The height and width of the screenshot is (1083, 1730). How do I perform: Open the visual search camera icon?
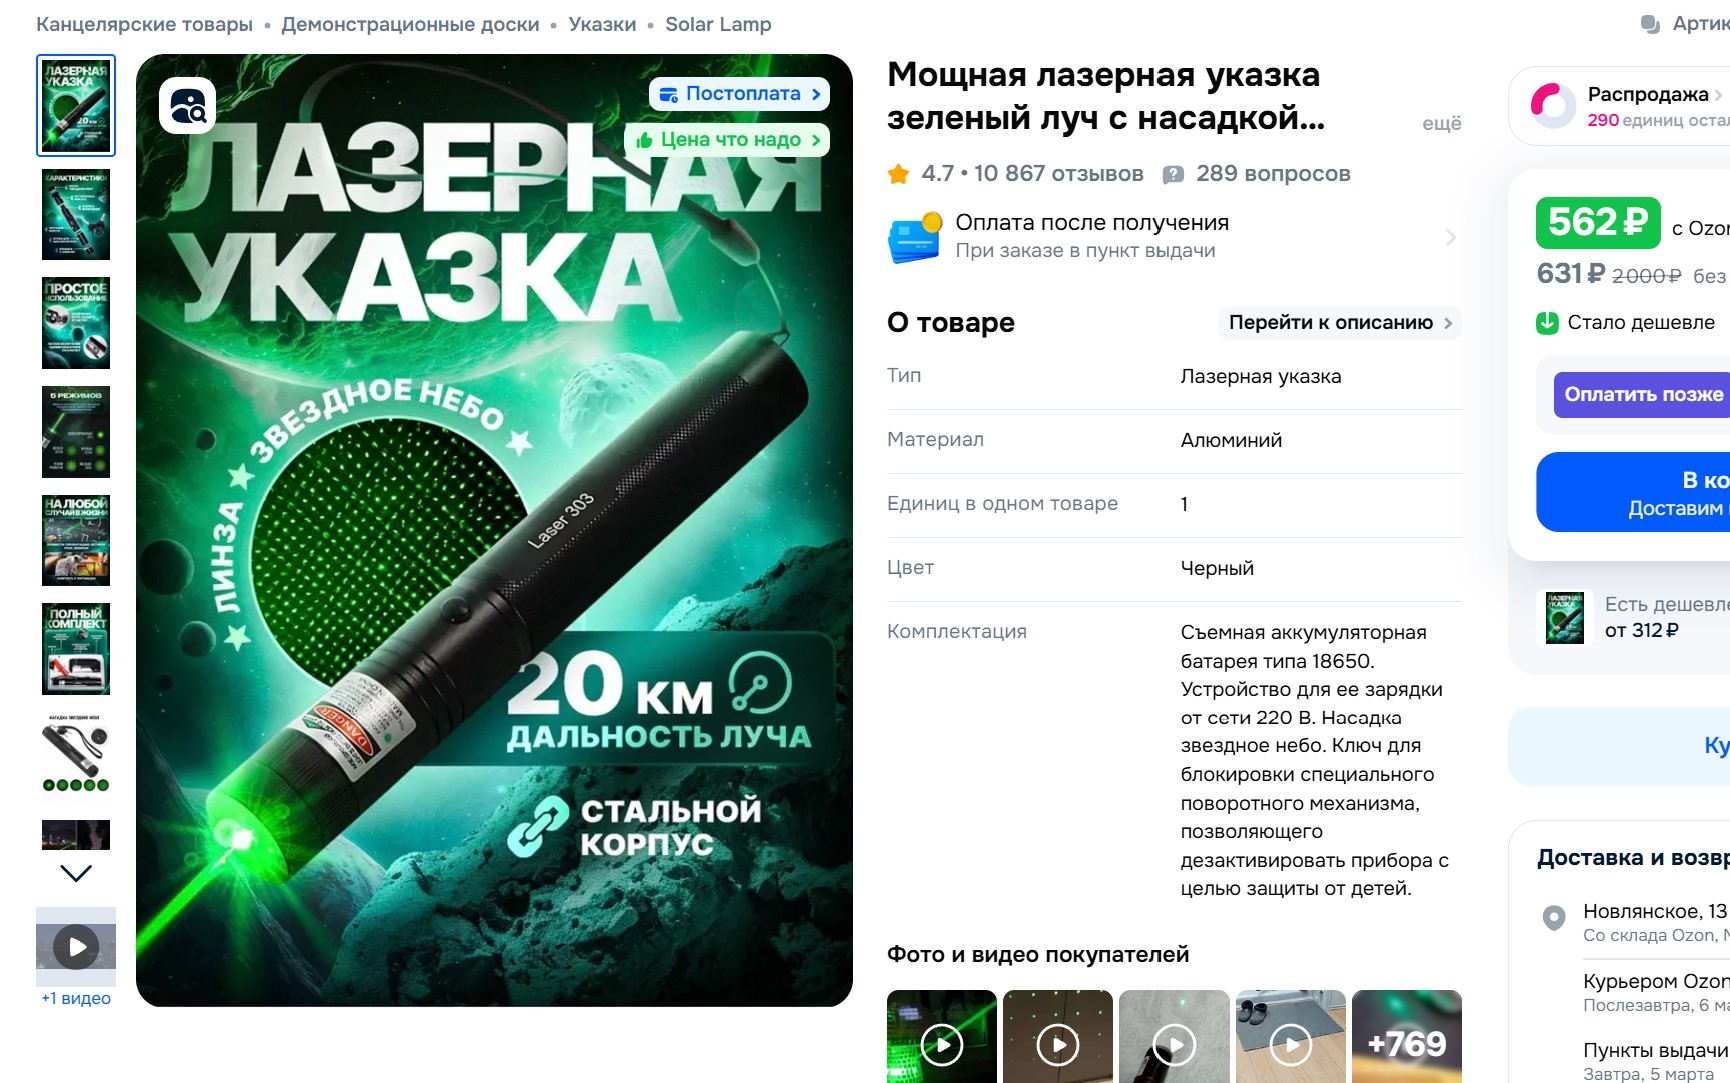[187, 105]
